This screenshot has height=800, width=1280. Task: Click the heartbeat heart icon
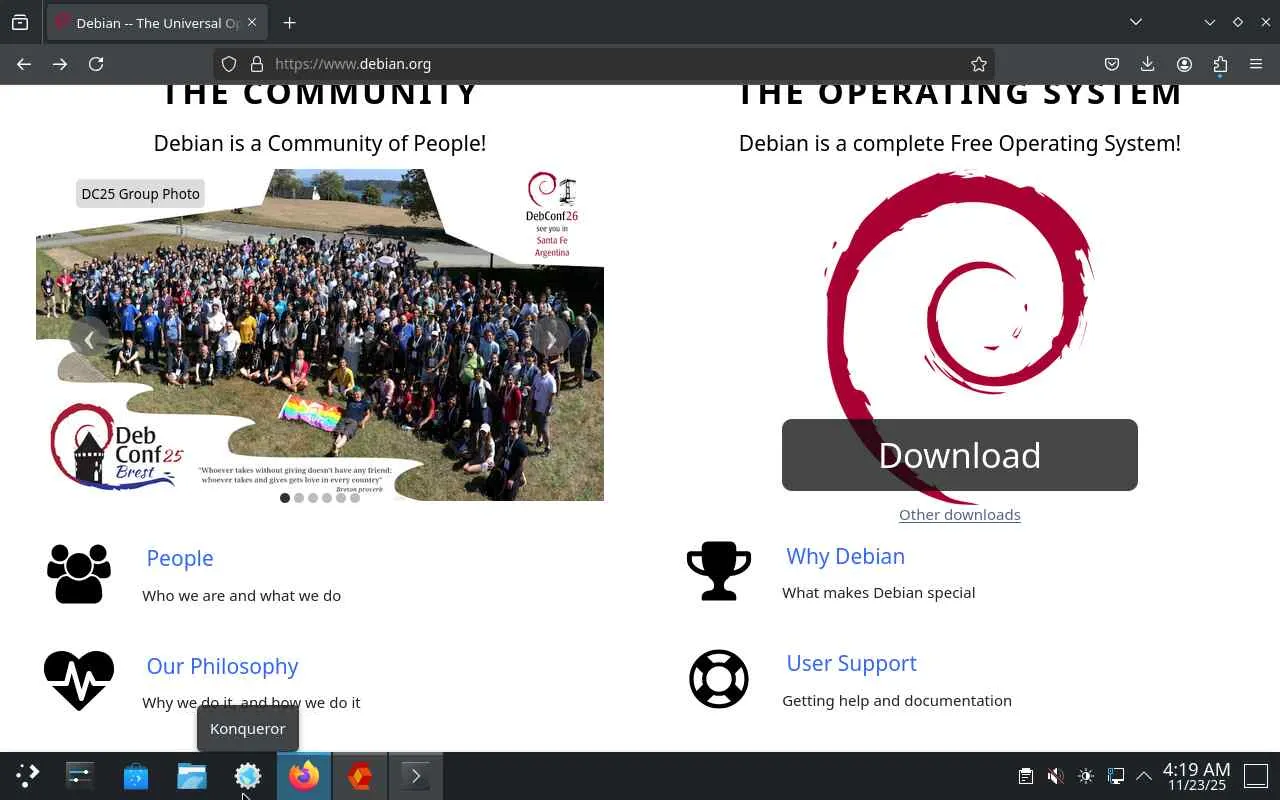tap(79, 680)
